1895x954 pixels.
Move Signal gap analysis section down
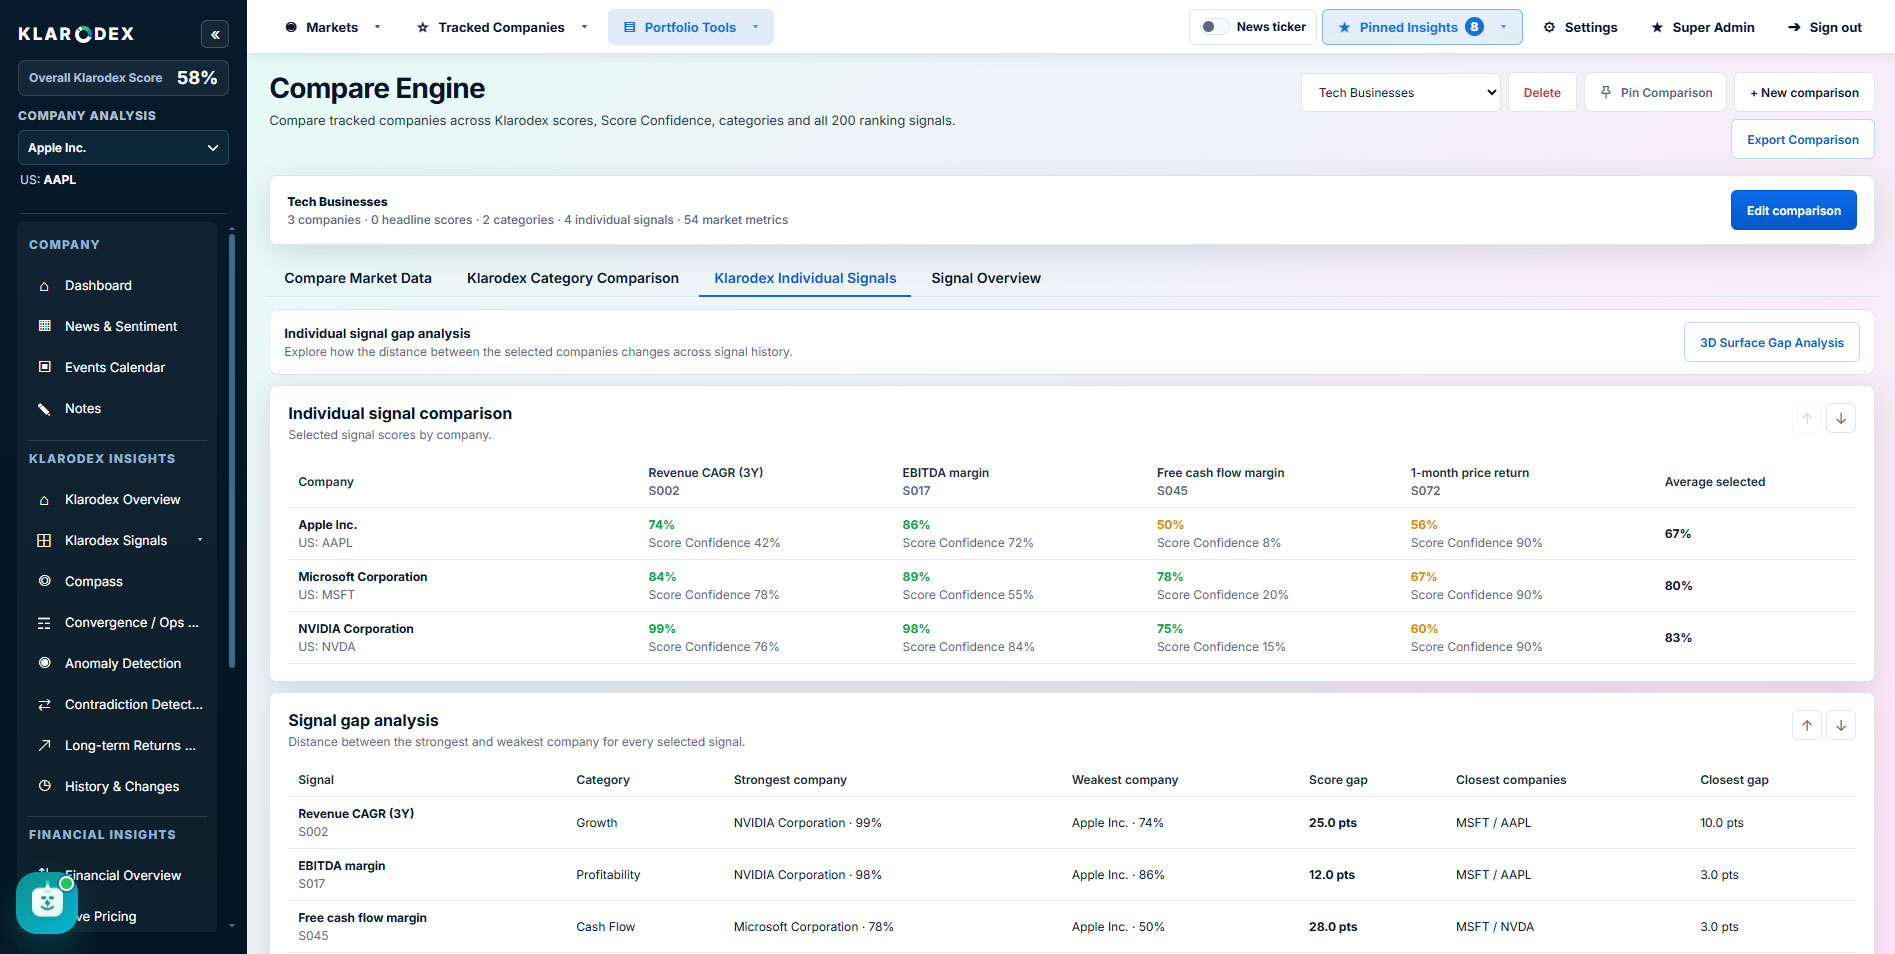tap(1841, 725)
